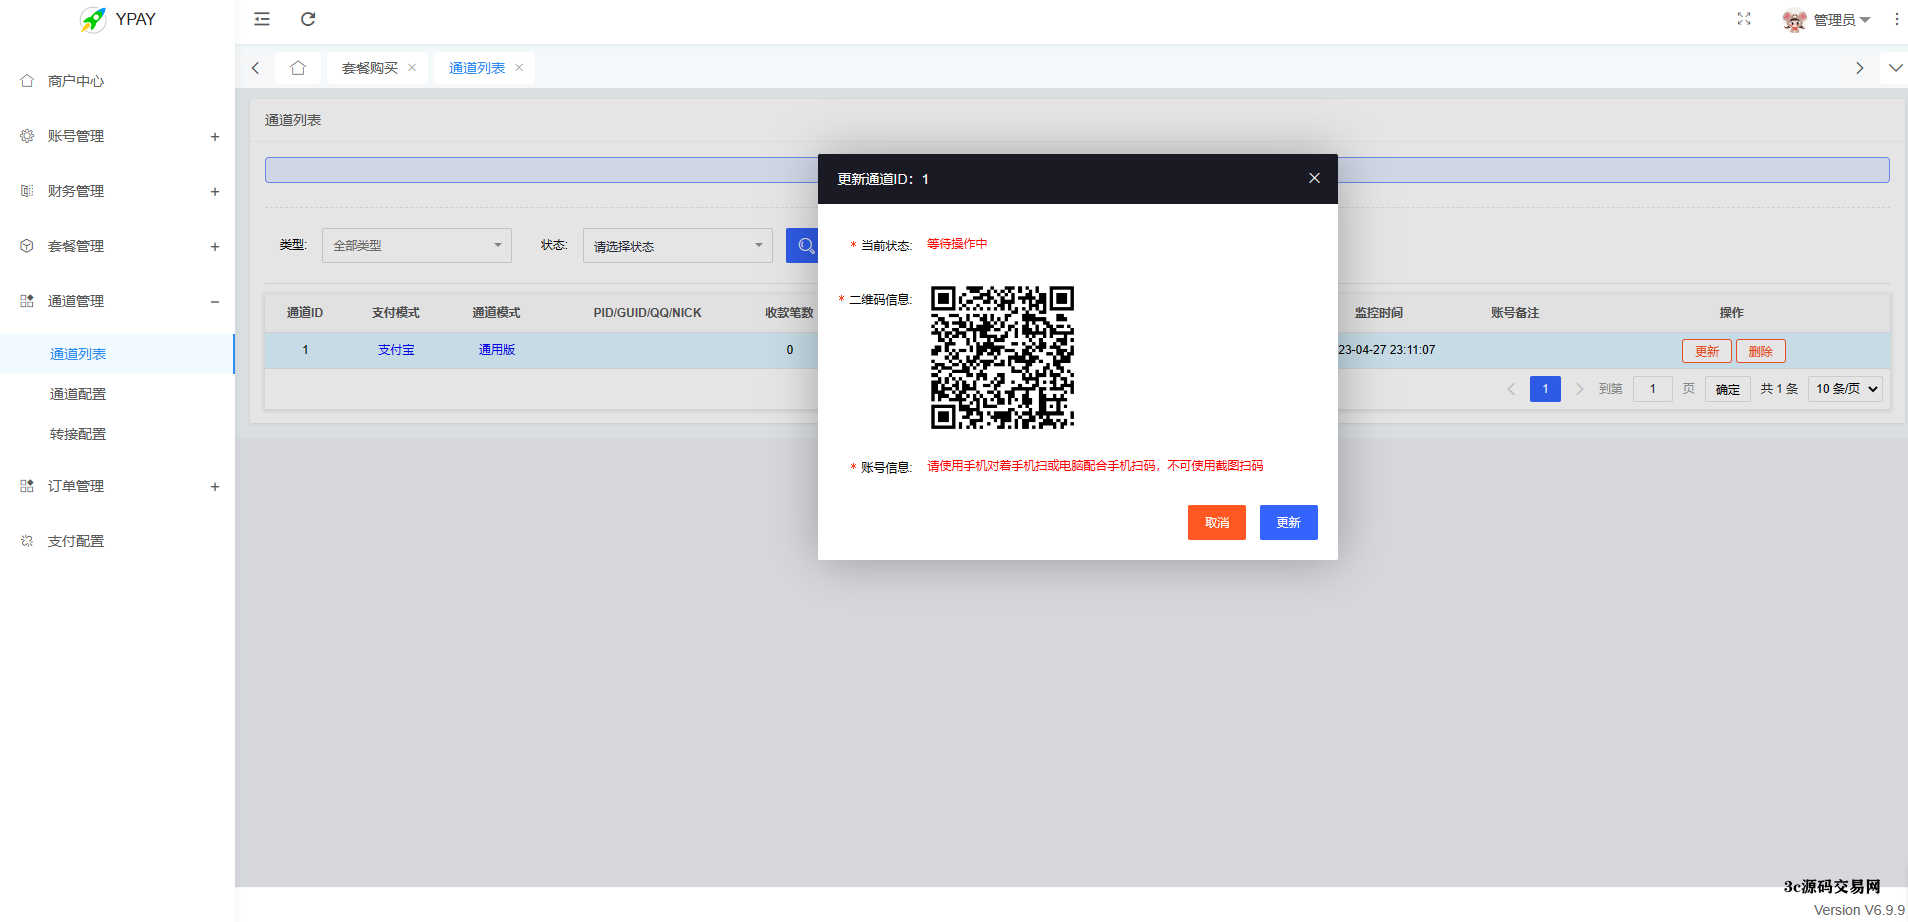Screen dimensions: 1908x922
Task: Click the 监控时间 column header
Action: point(1379,313)
